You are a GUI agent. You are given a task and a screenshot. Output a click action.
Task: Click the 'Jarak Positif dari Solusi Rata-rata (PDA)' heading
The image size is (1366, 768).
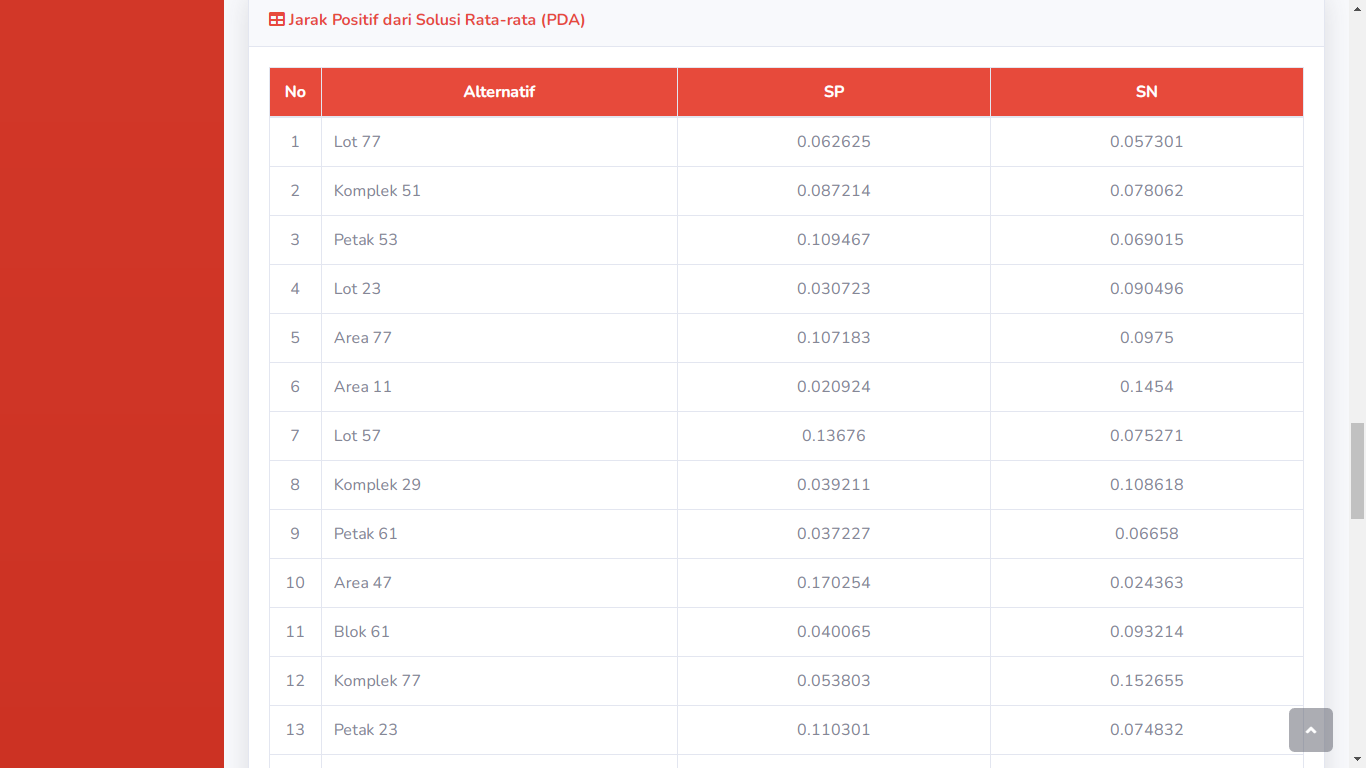[x=437, y=20]
